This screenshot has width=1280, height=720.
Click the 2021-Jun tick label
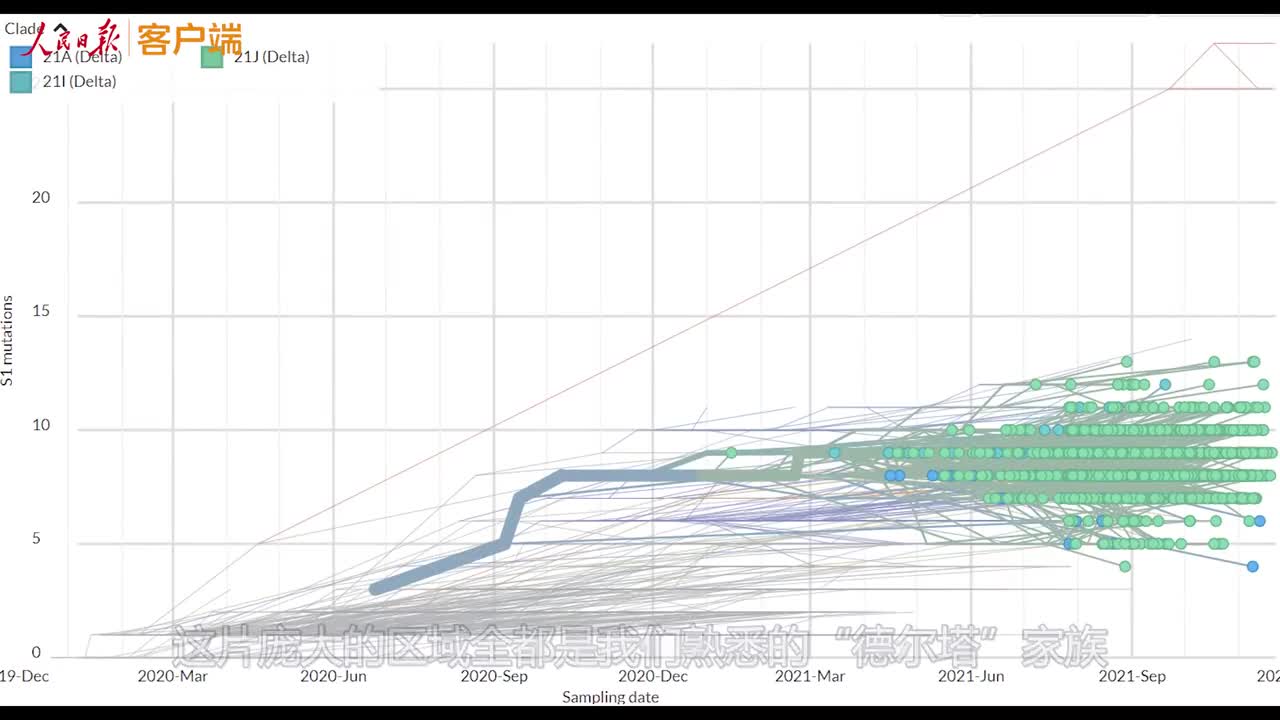tap(971, 676)
